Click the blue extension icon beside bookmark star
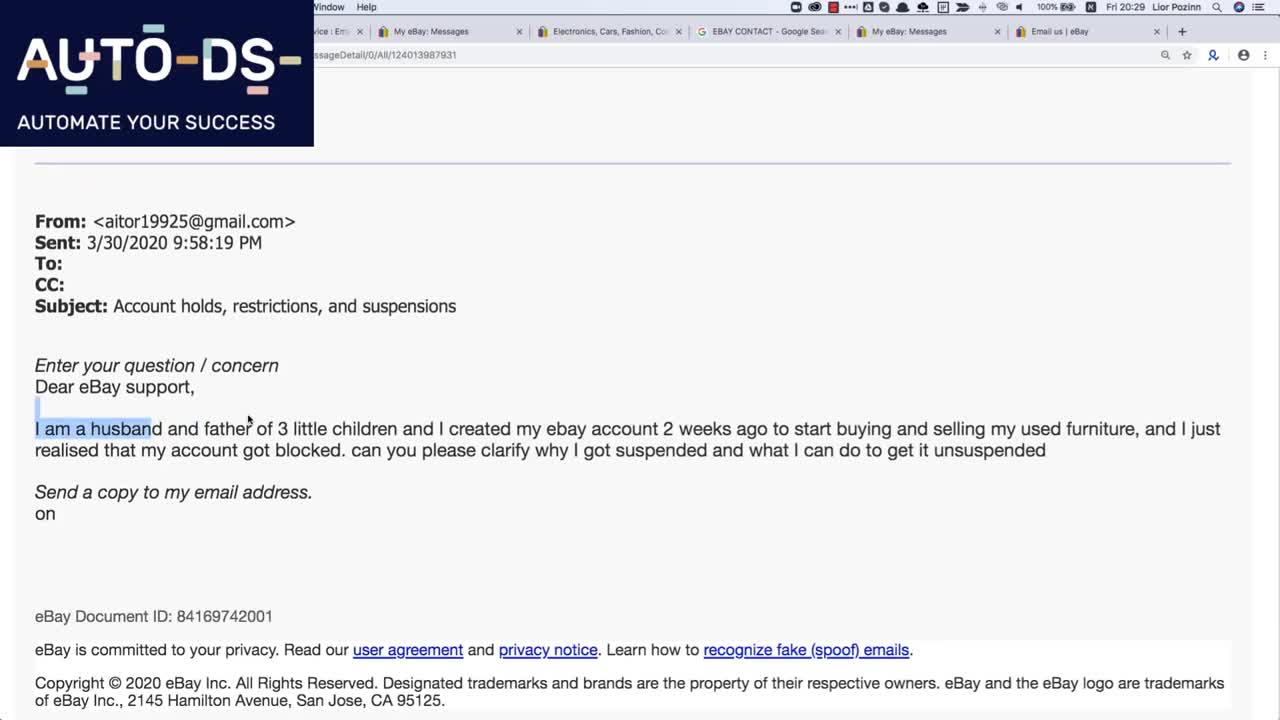Screen dimensions: 1280x720 tap(1213, 55)
